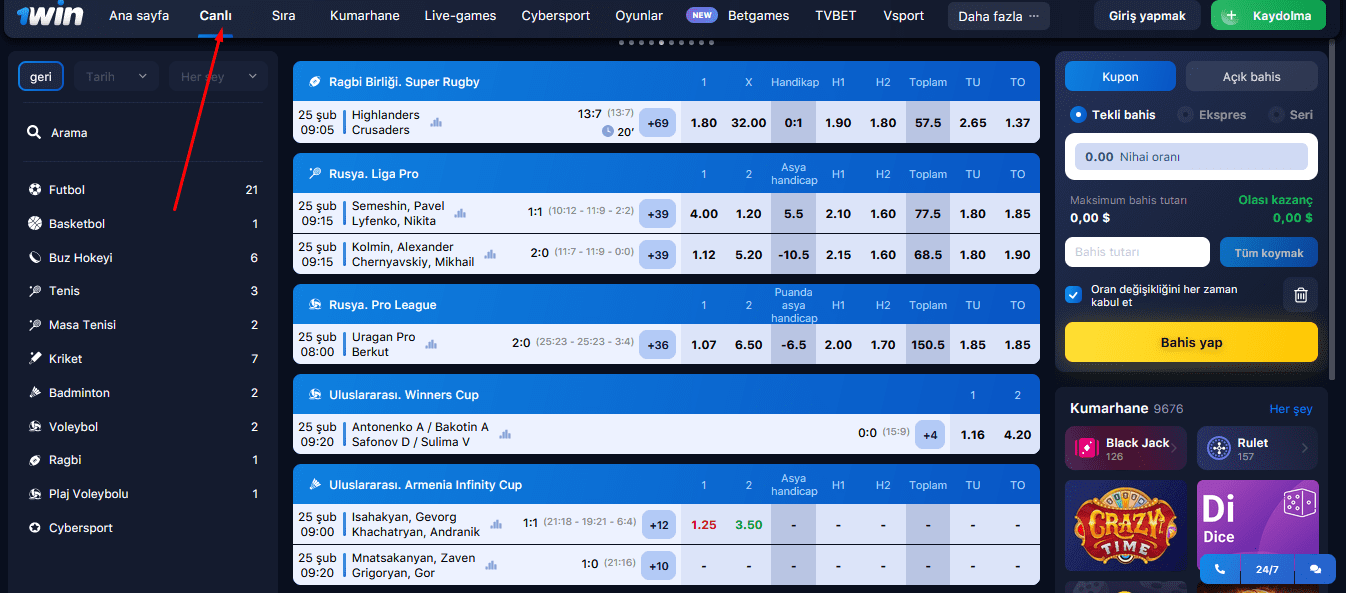The image size is (1346, 593).
Task: Select Ekspres bet type radio
Action: tap(1185, 115)
